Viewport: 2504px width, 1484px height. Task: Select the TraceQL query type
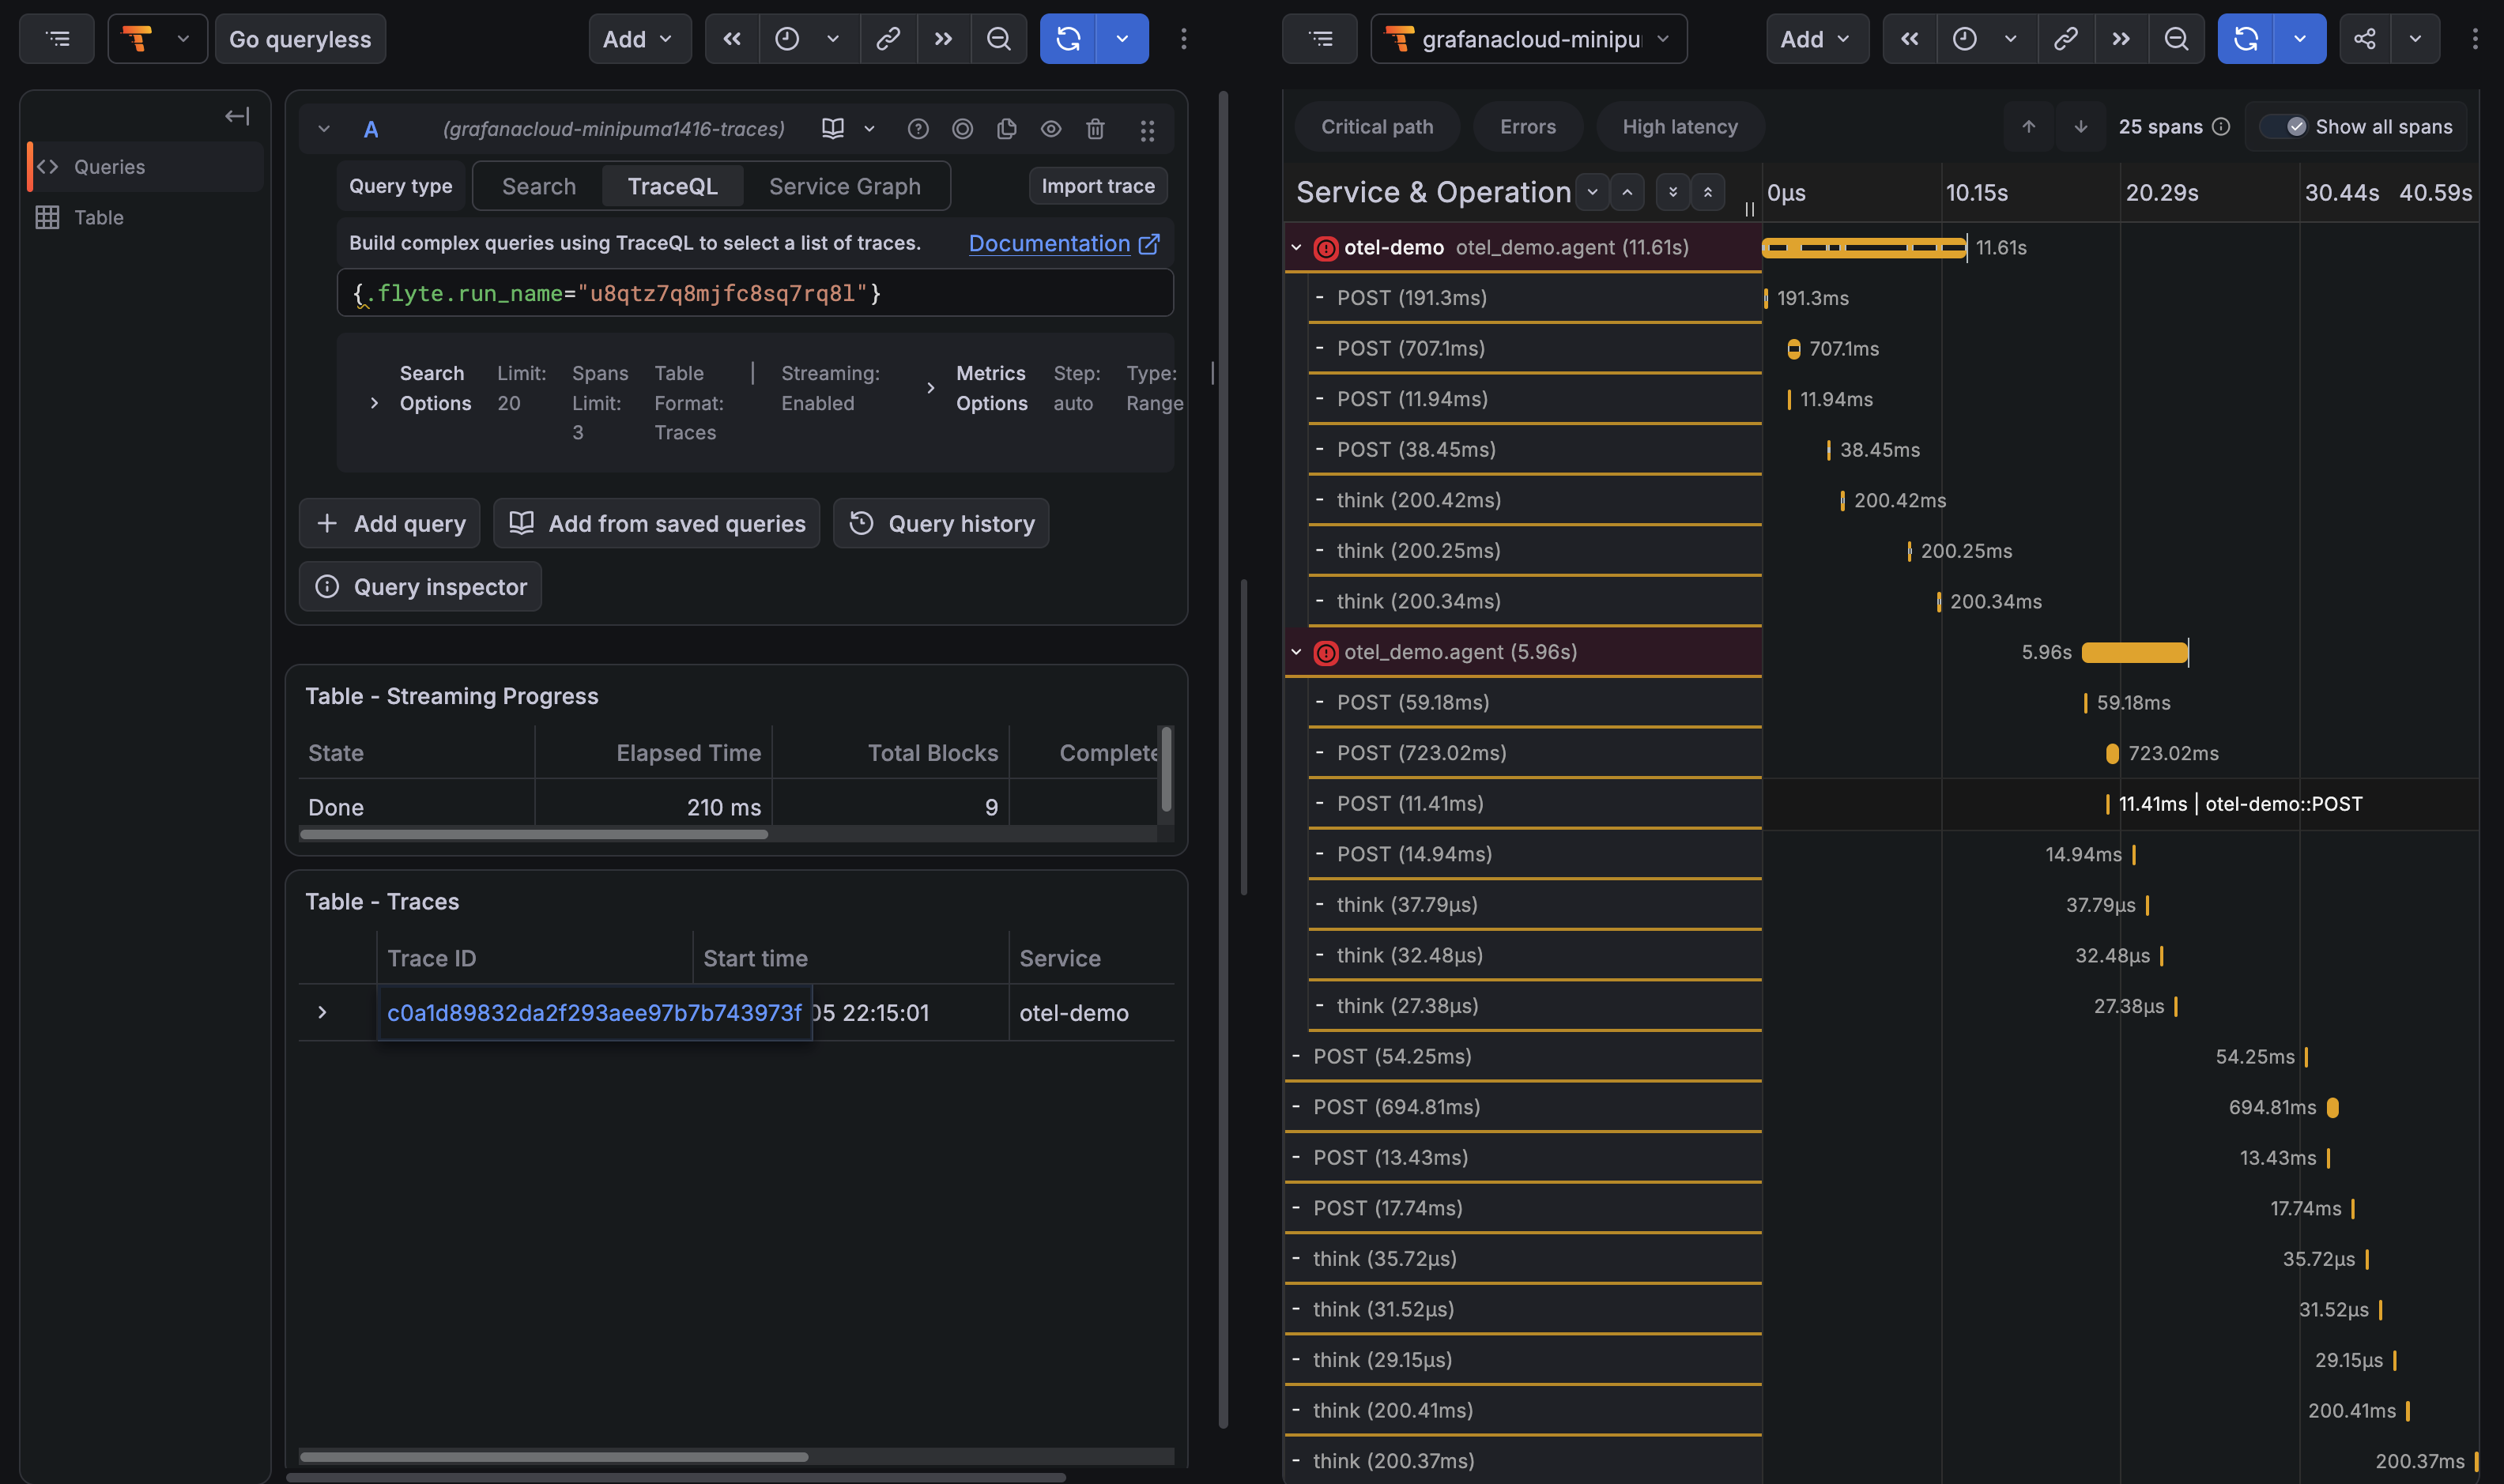pyautogui.click(x=673, y=186)
